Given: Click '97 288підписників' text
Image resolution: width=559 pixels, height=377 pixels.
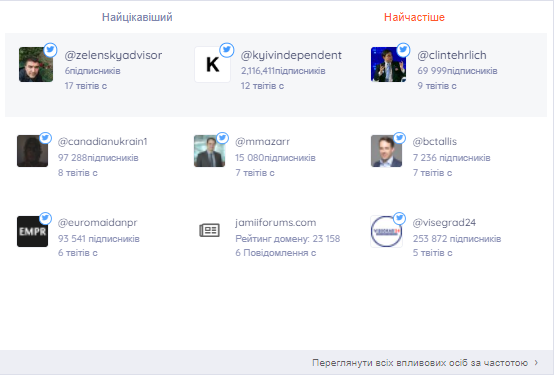Looking at the screenshot, I should (98, 158).
